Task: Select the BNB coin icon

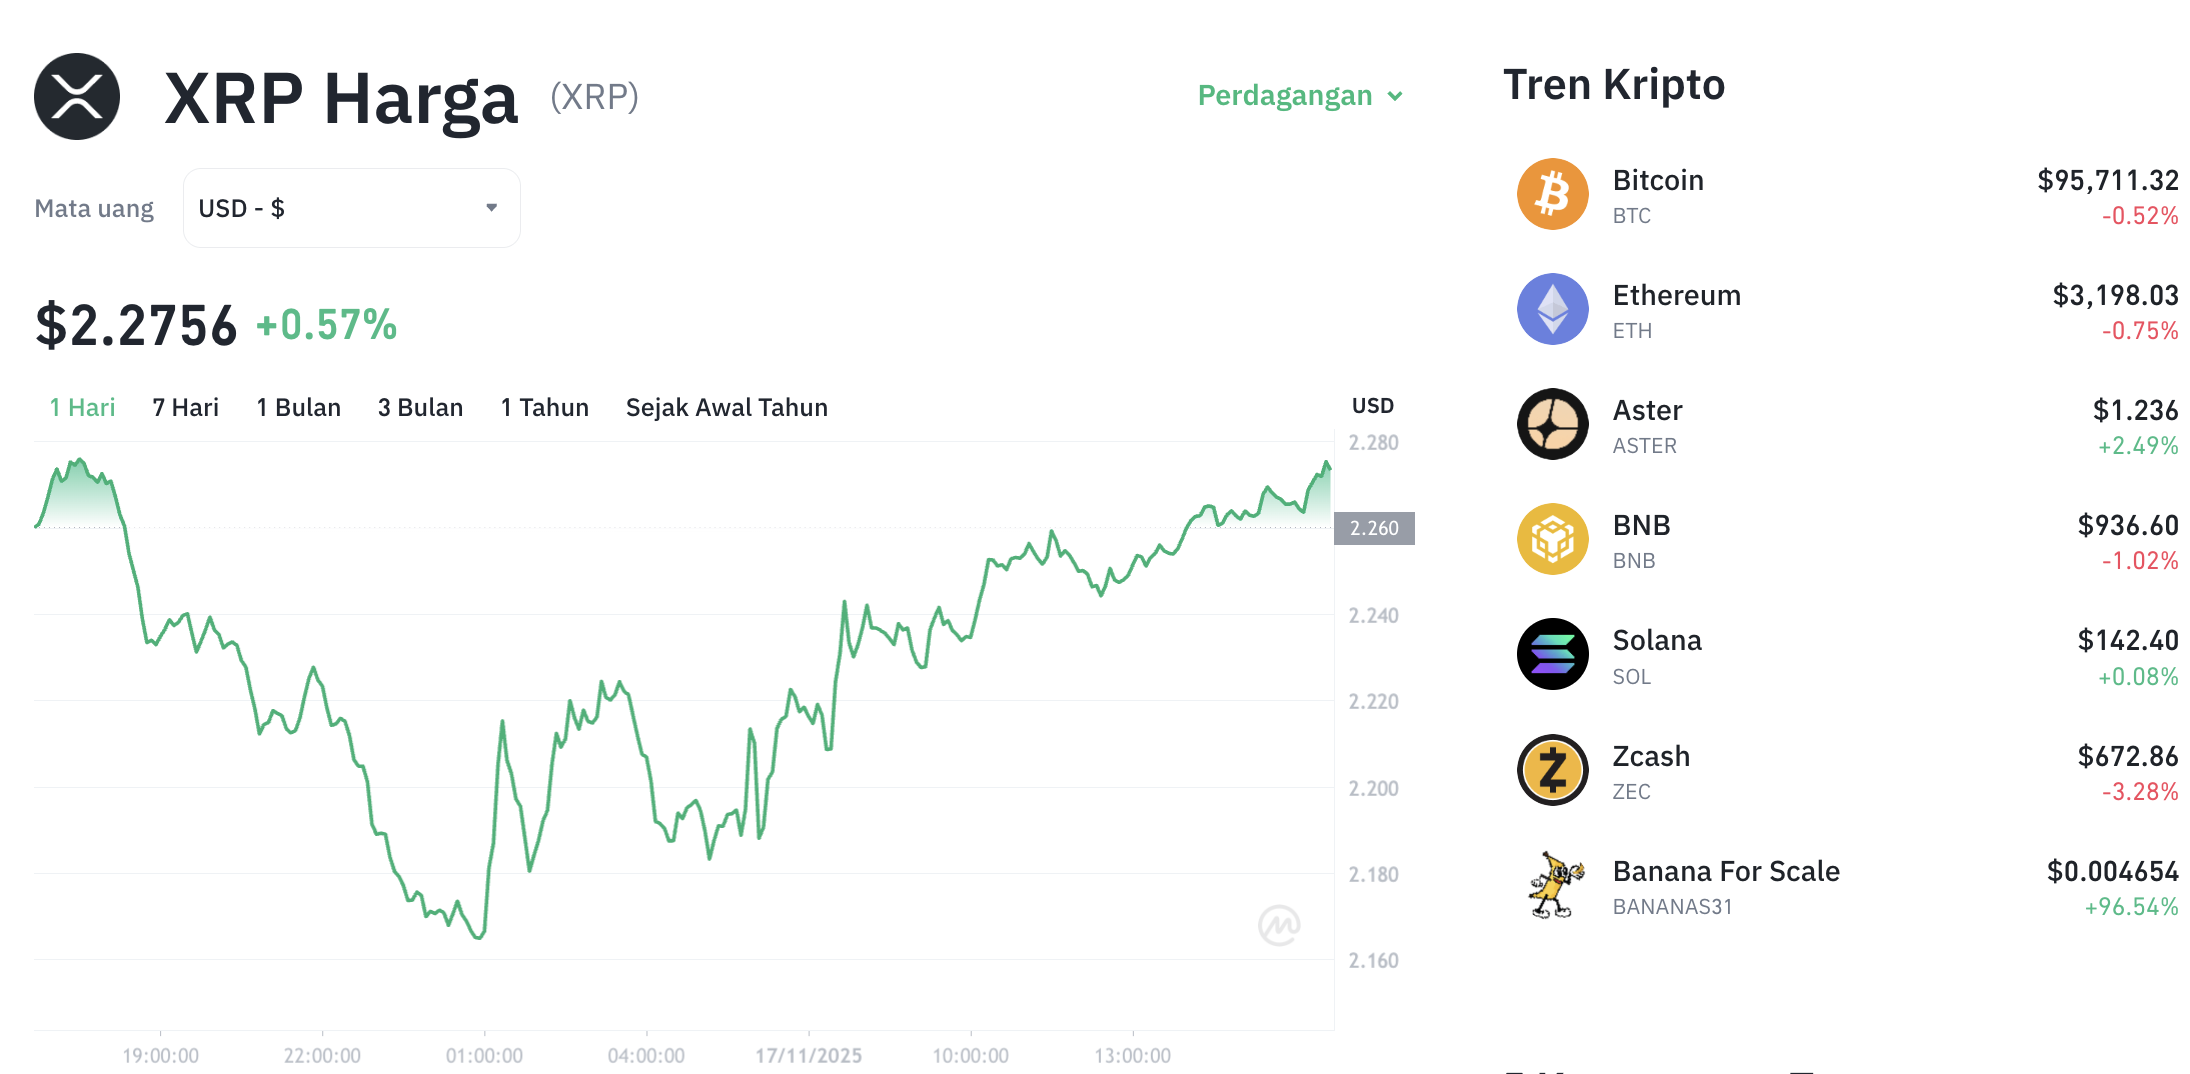Action: (x=1552, y=540)
